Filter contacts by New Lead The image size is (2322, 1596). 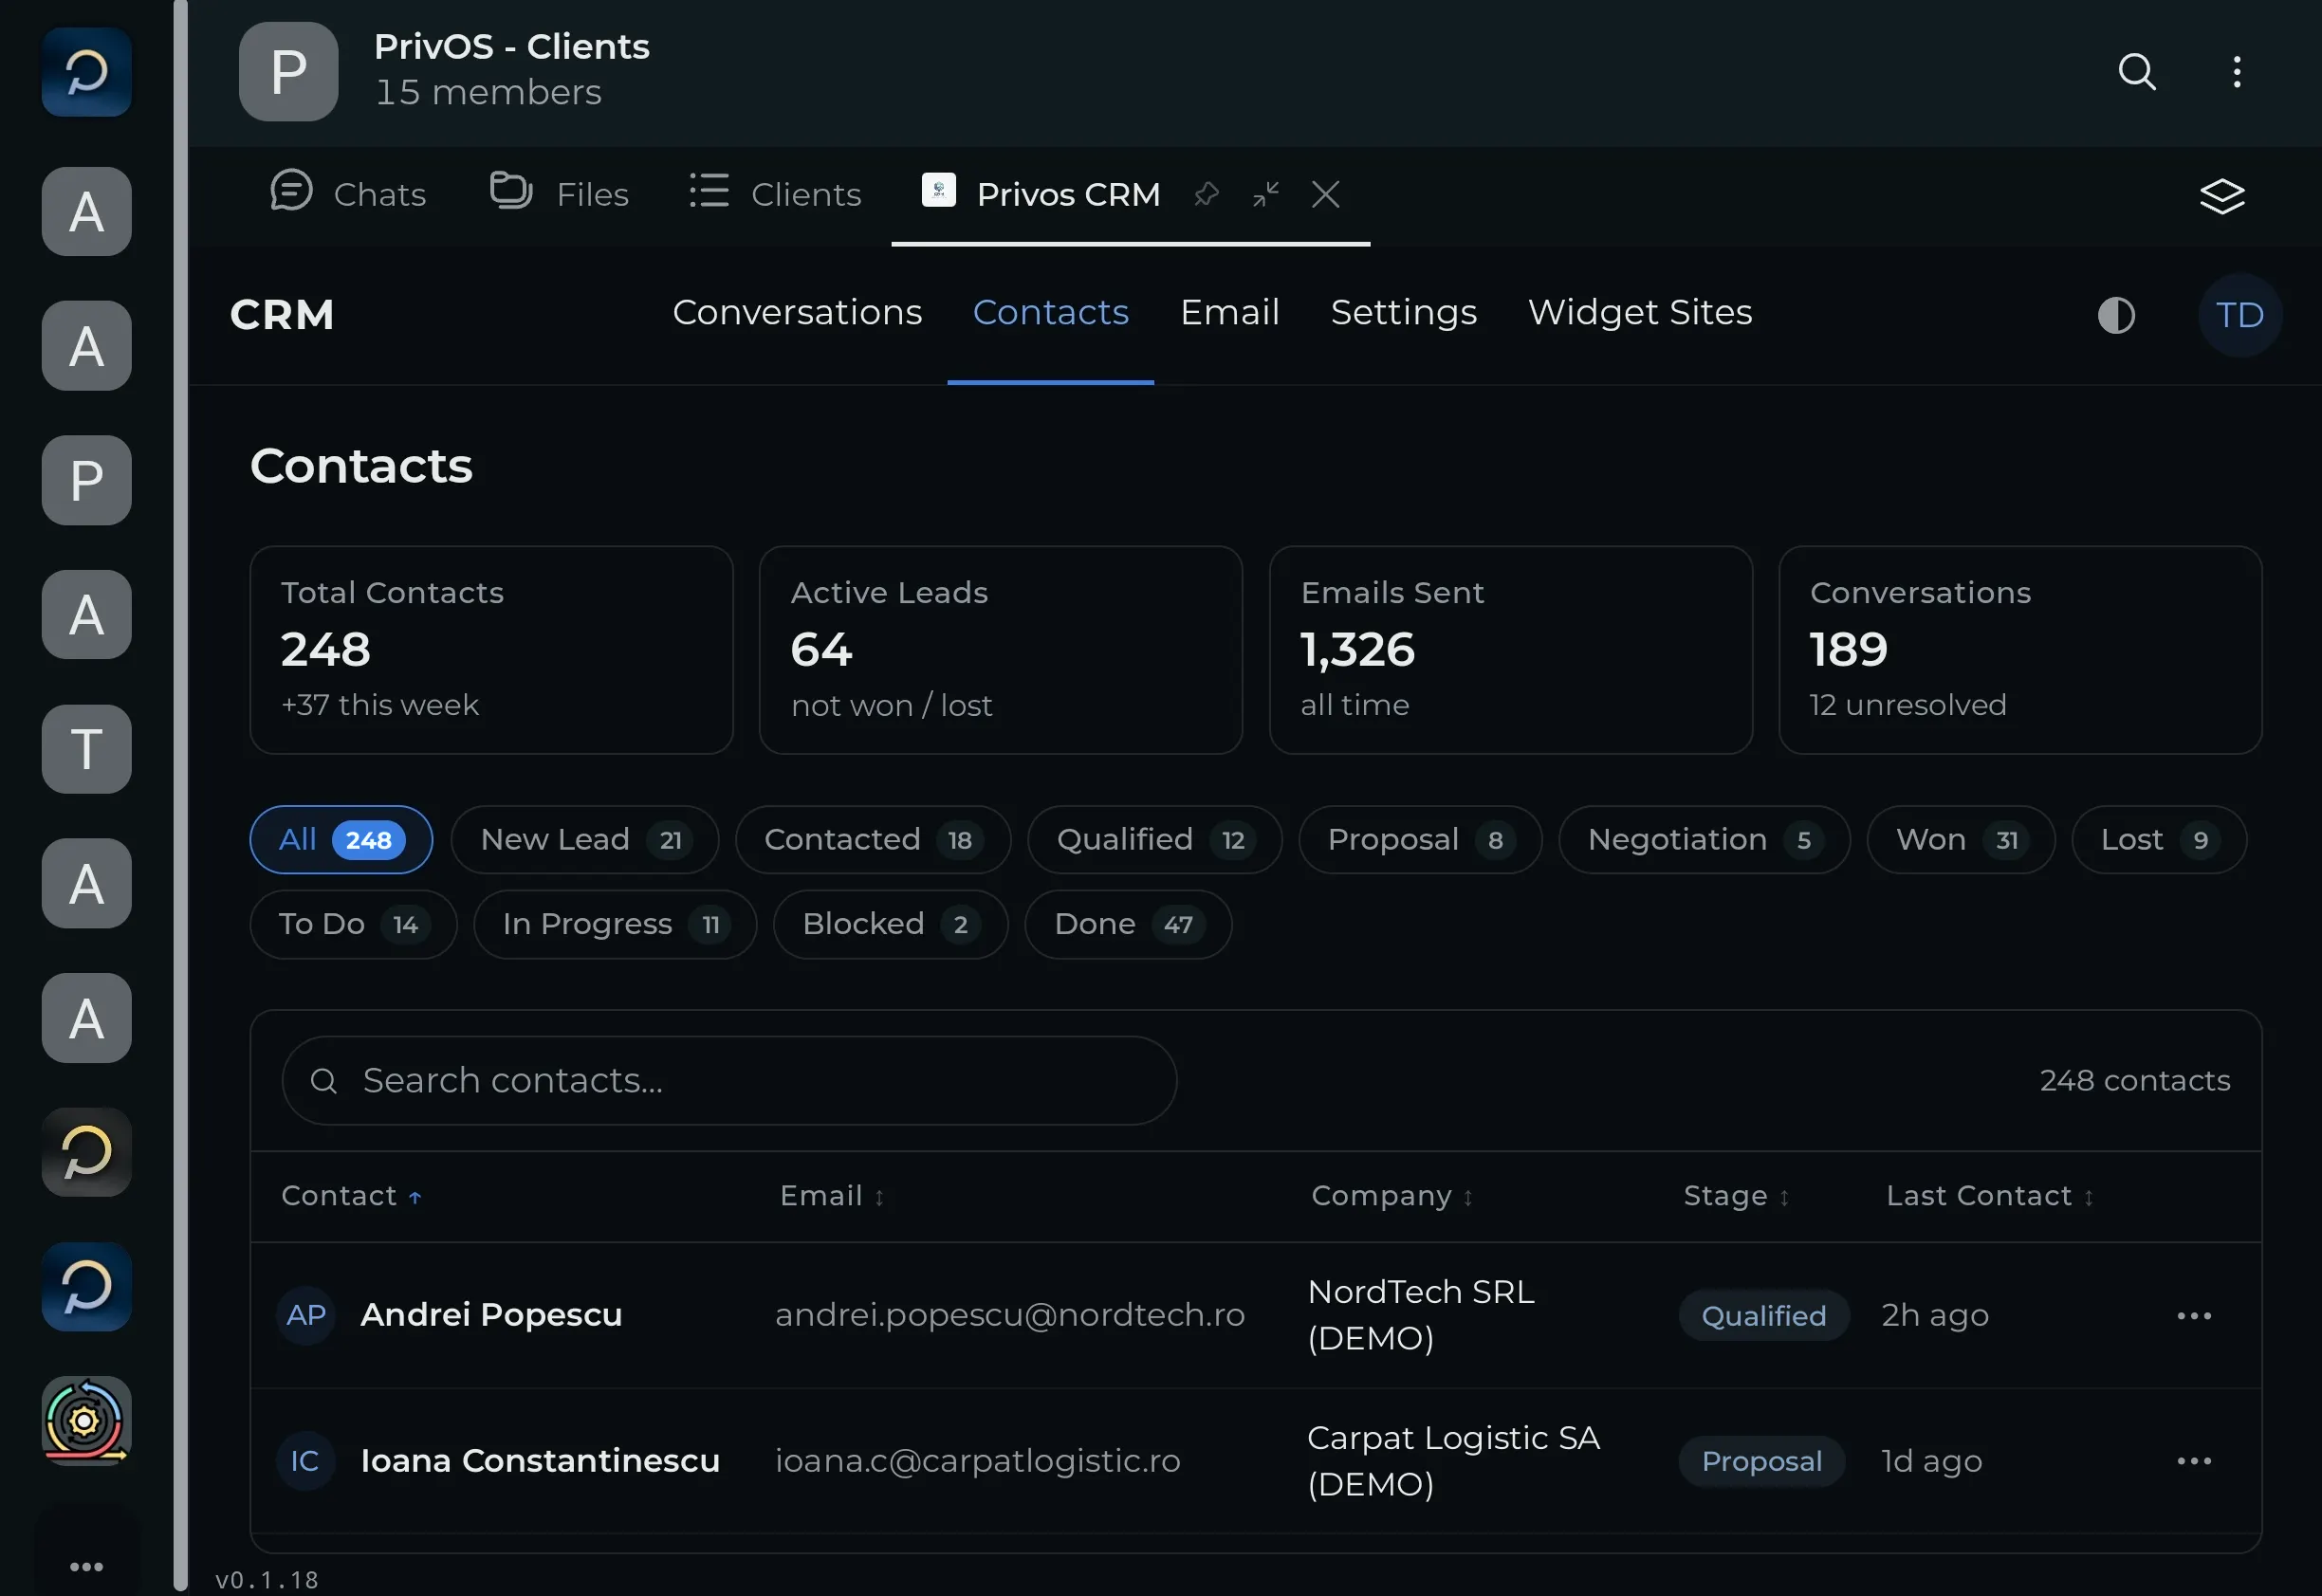[585, 840]
